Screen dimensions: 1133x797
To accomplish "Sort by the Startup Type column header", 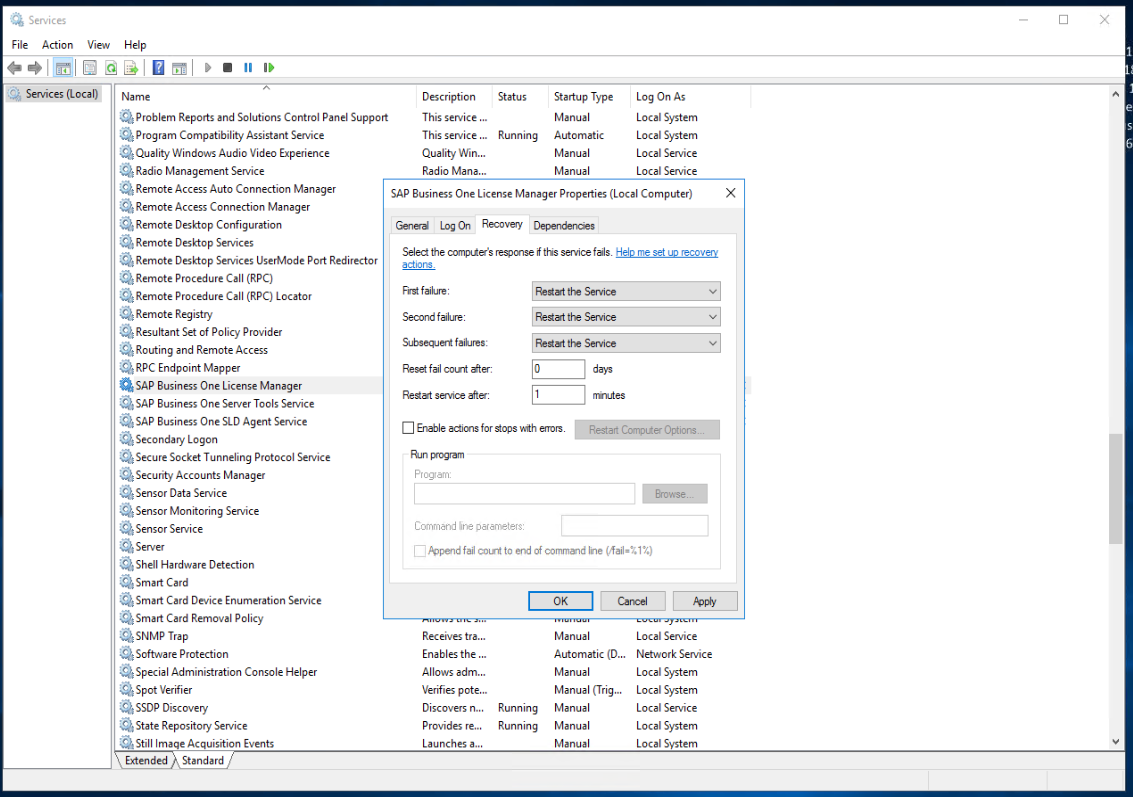I will (x=590, y=96).
